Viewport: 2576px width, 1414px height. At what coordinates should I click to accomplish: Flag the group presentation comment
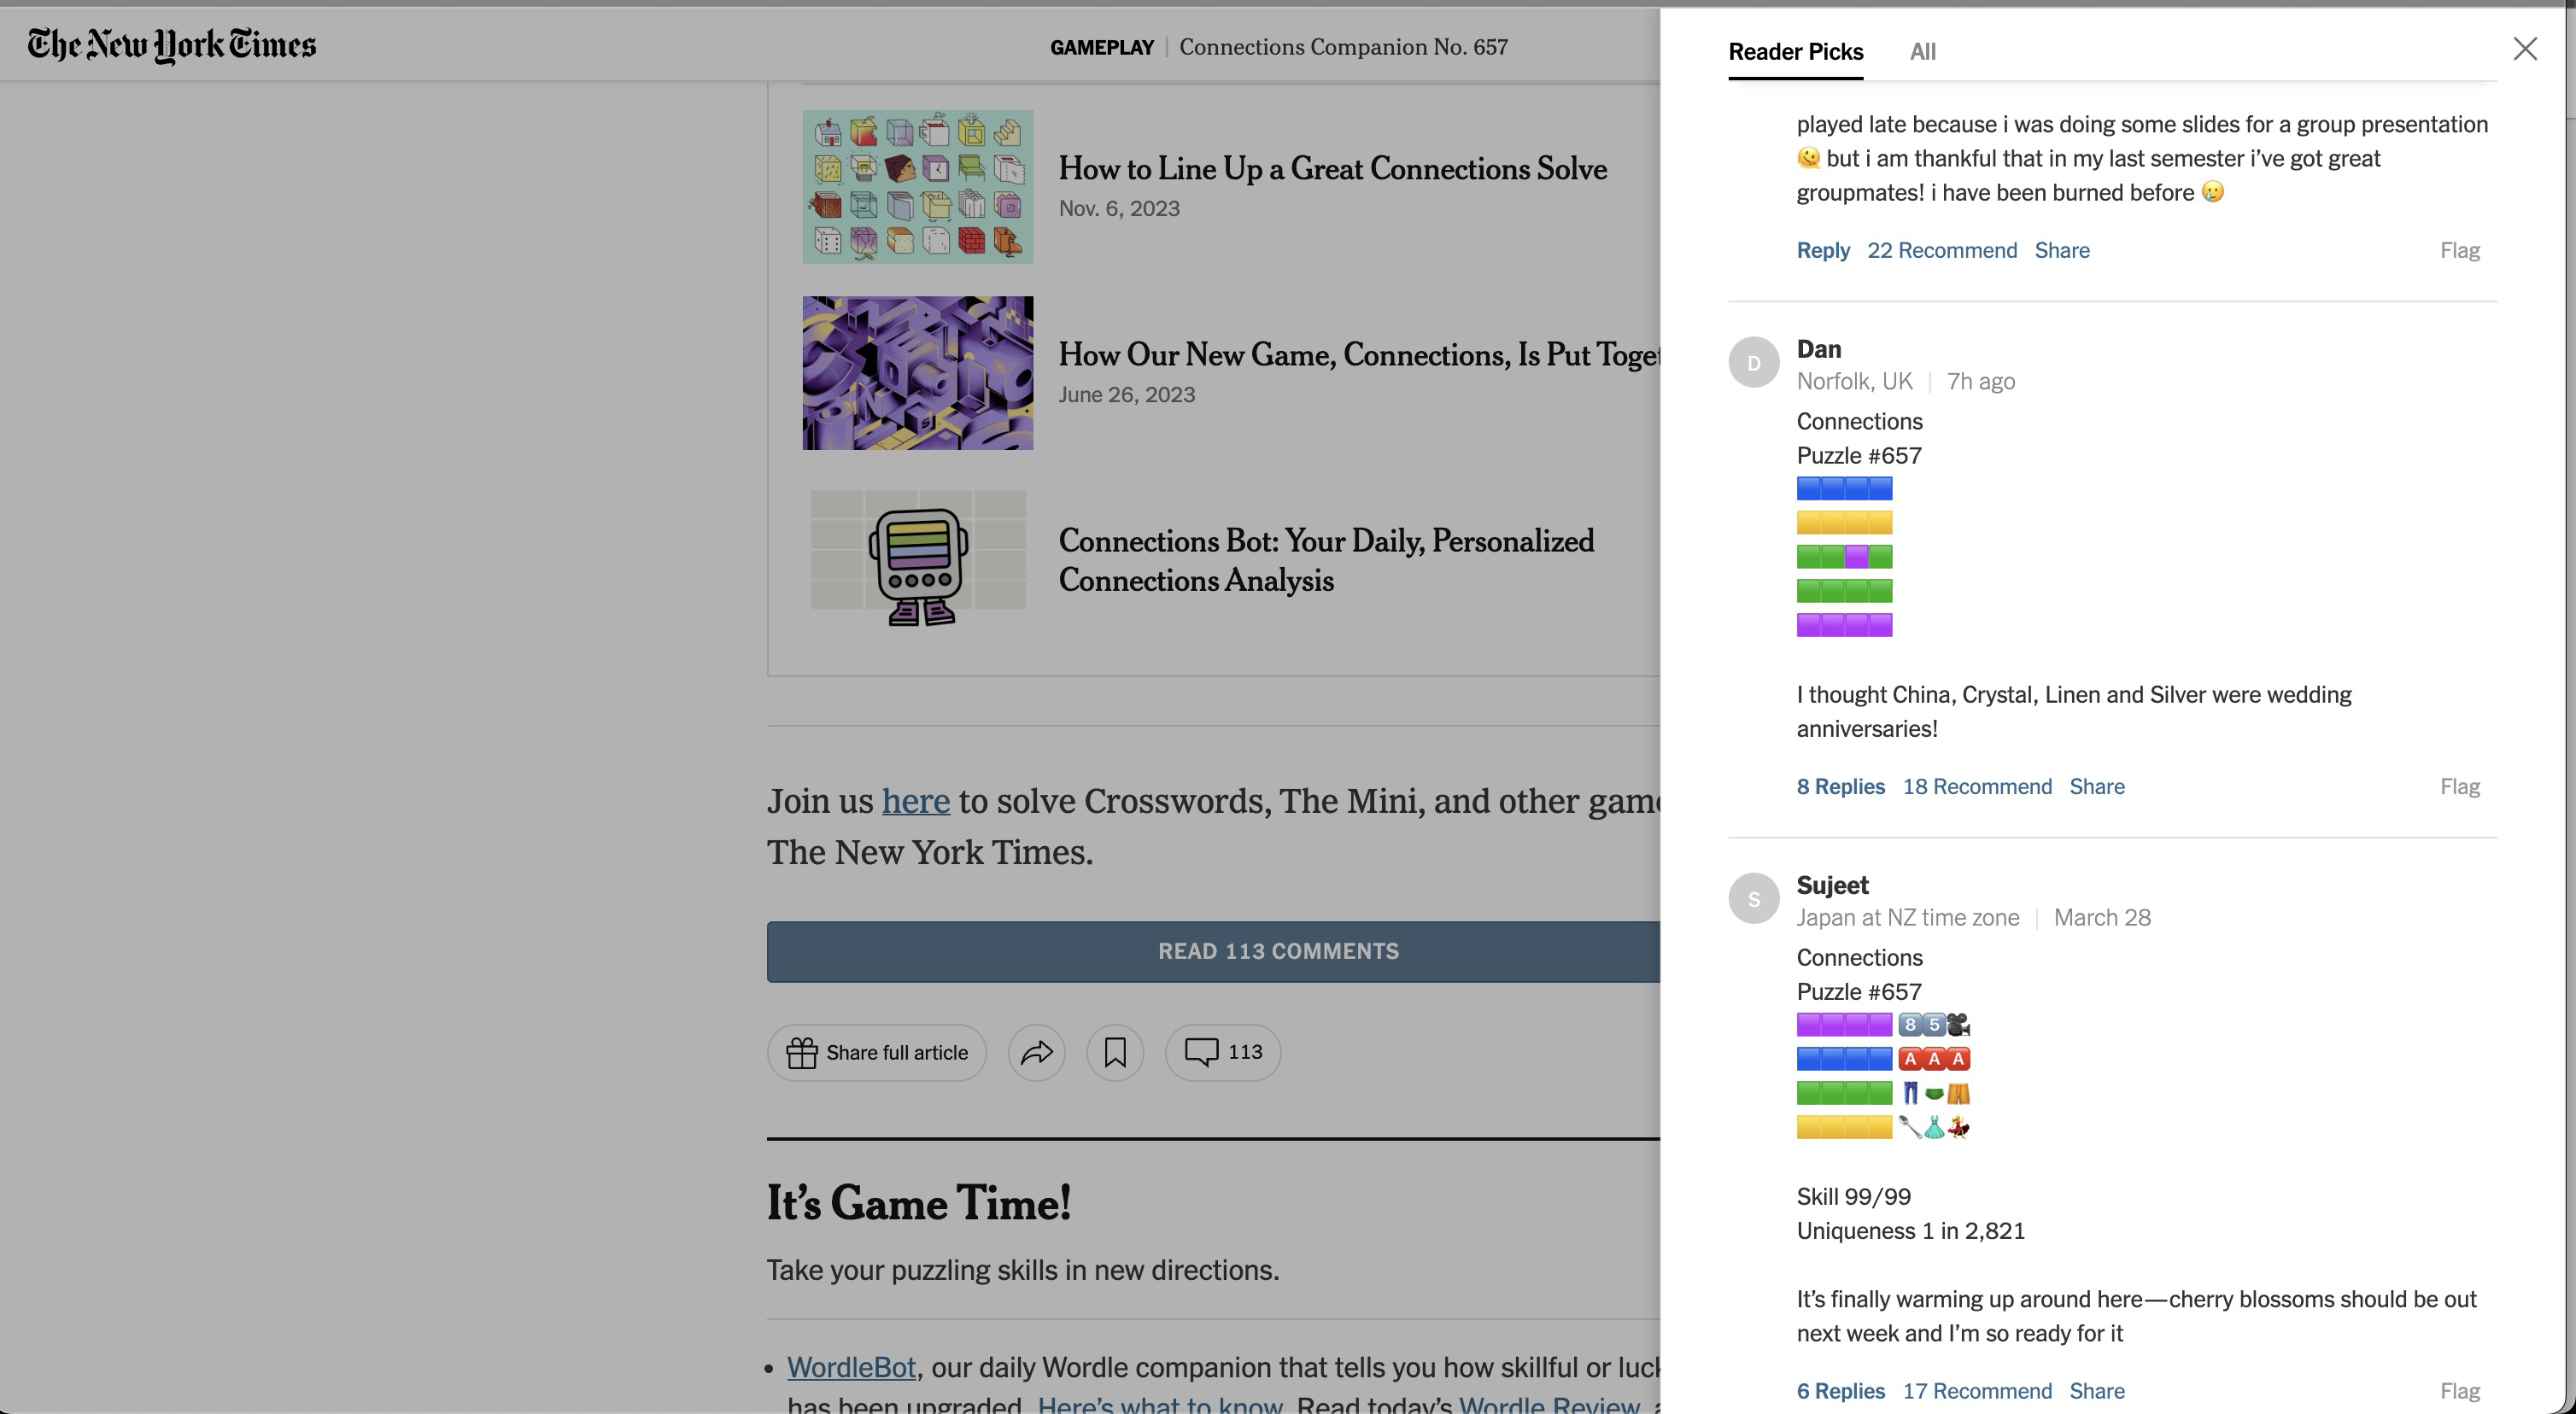pos(2460,250)
